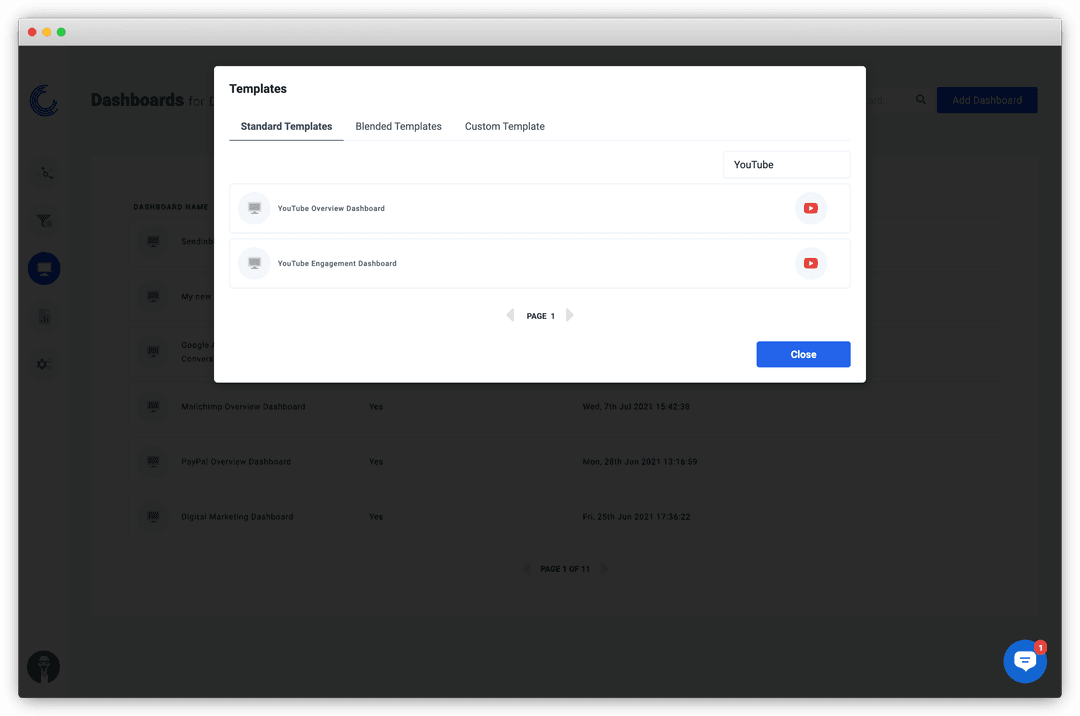Click YouTube icon in Overview Dashboard row

[811, 208]
